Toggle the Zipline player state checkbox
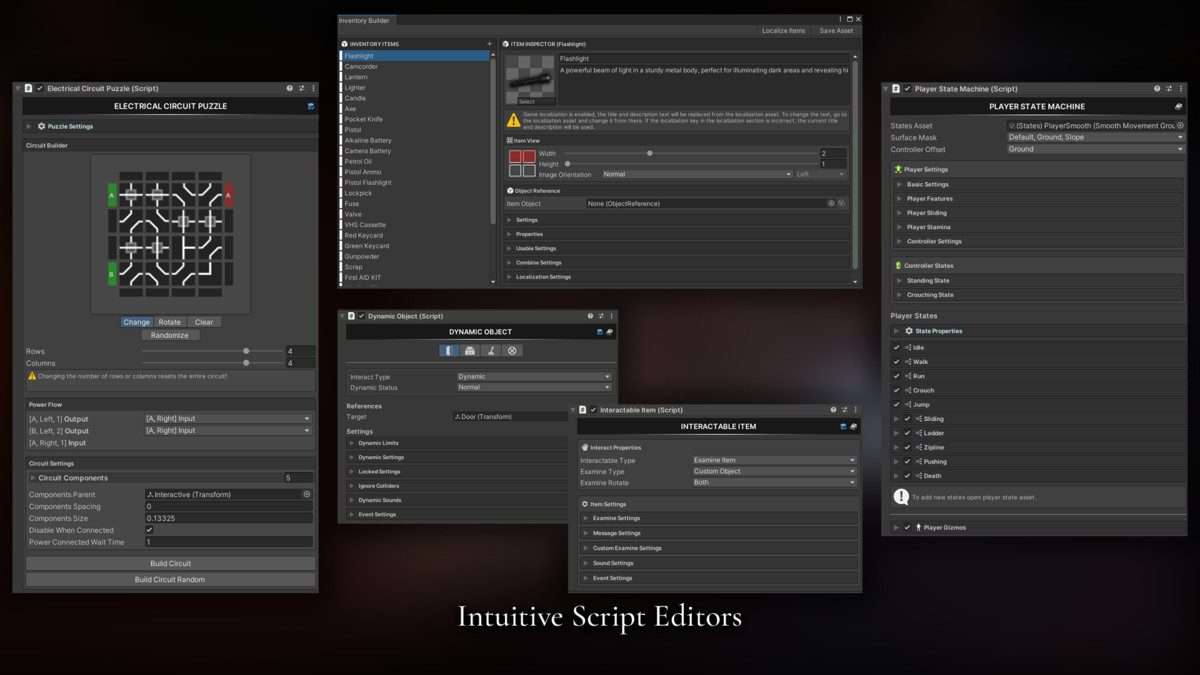Image resolution: width=1200 pixels, height=675 pixels. [907, 447]
